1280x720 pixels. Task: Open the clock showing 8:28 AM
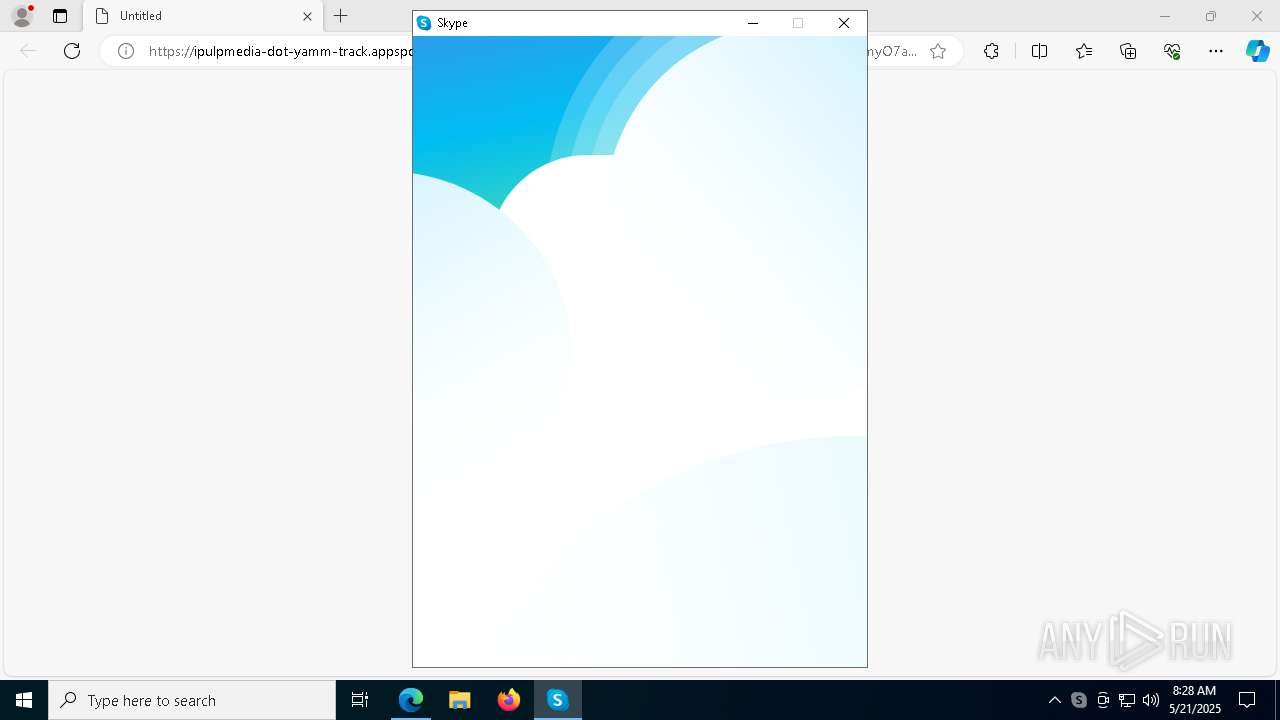click(1194, 700)
